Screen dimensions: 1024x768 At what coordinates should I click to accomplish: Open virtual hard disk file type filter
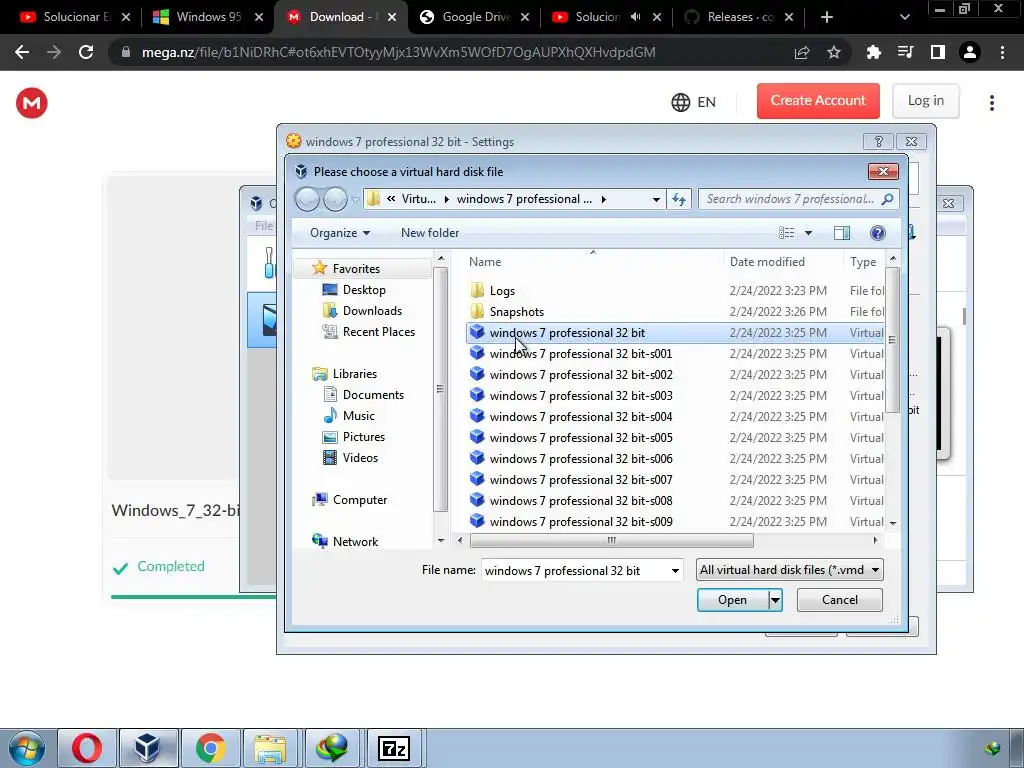tap(790, 570)
